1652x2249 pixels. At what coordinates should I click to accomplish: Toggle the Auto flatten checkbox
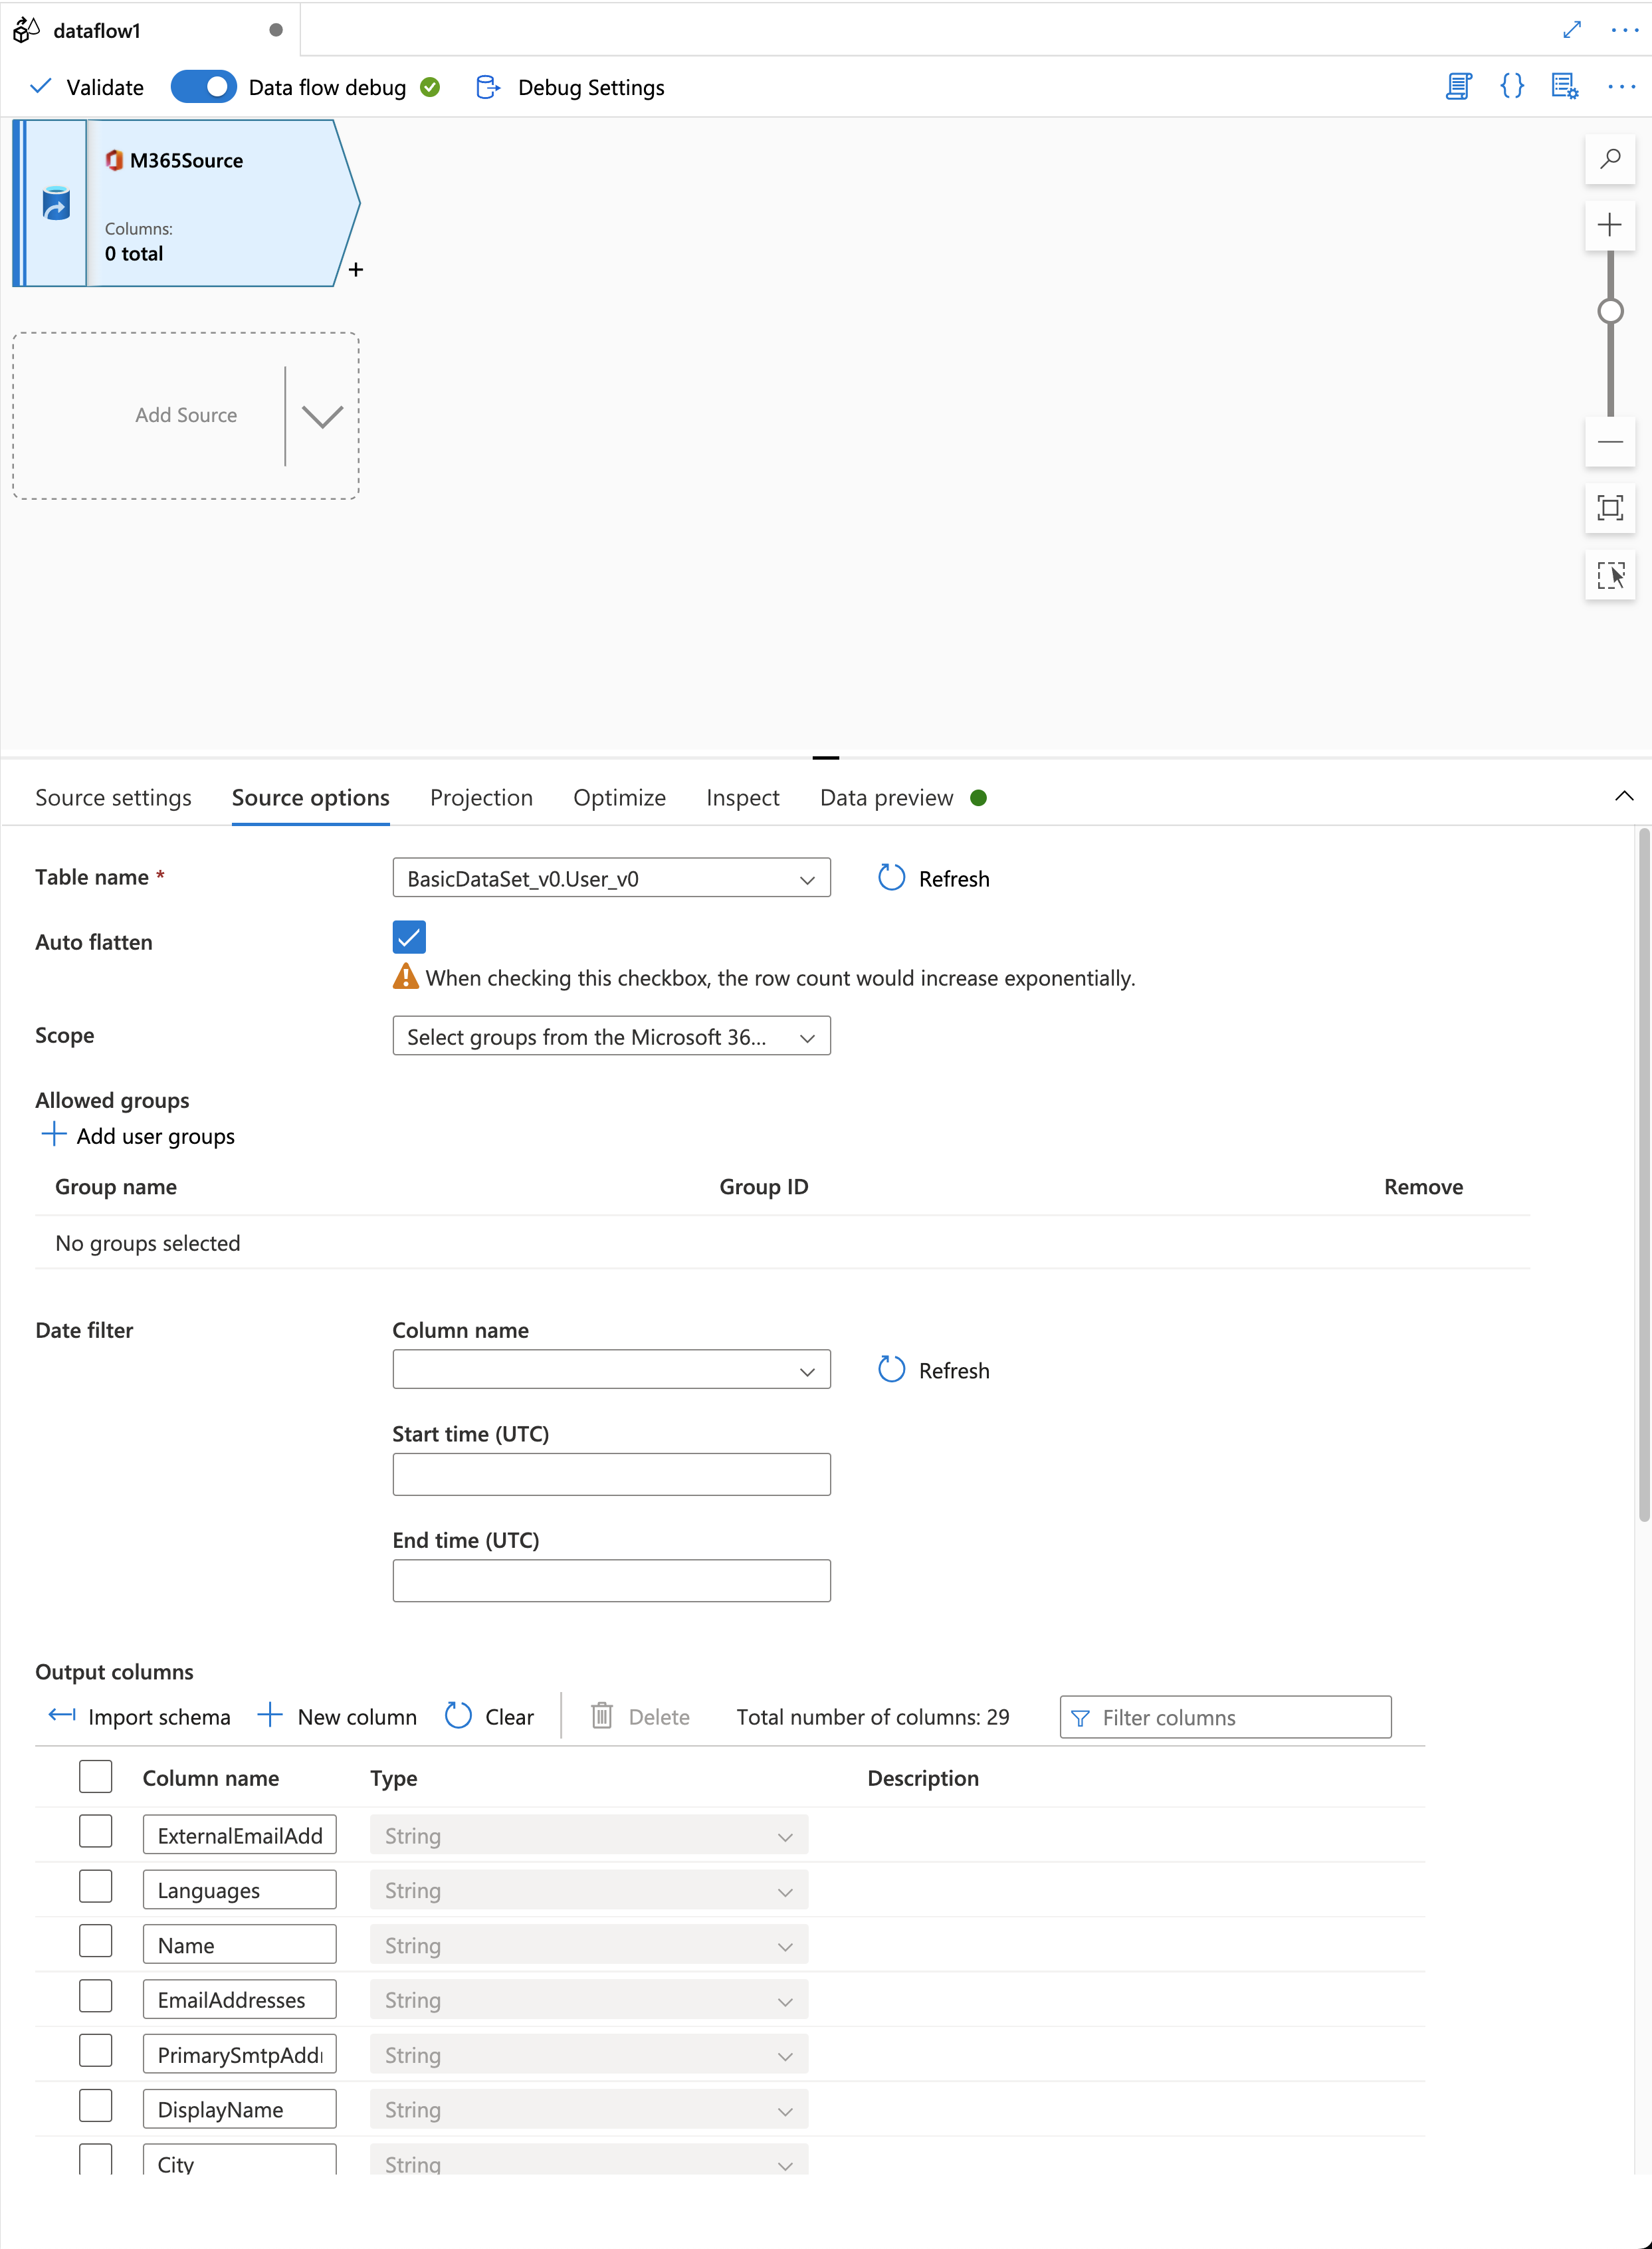409,938
